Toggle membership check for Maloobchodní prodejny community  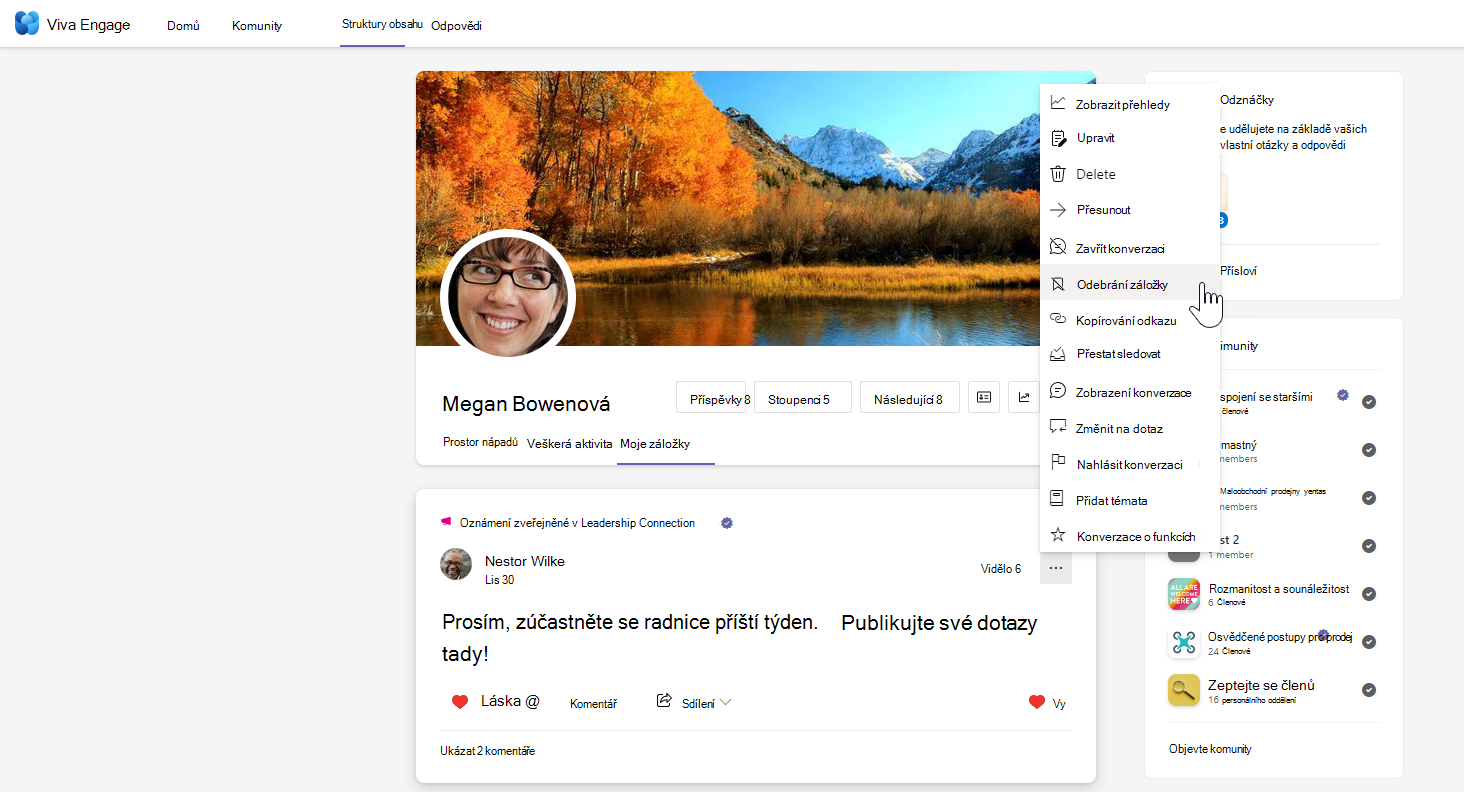(1369, 498)
